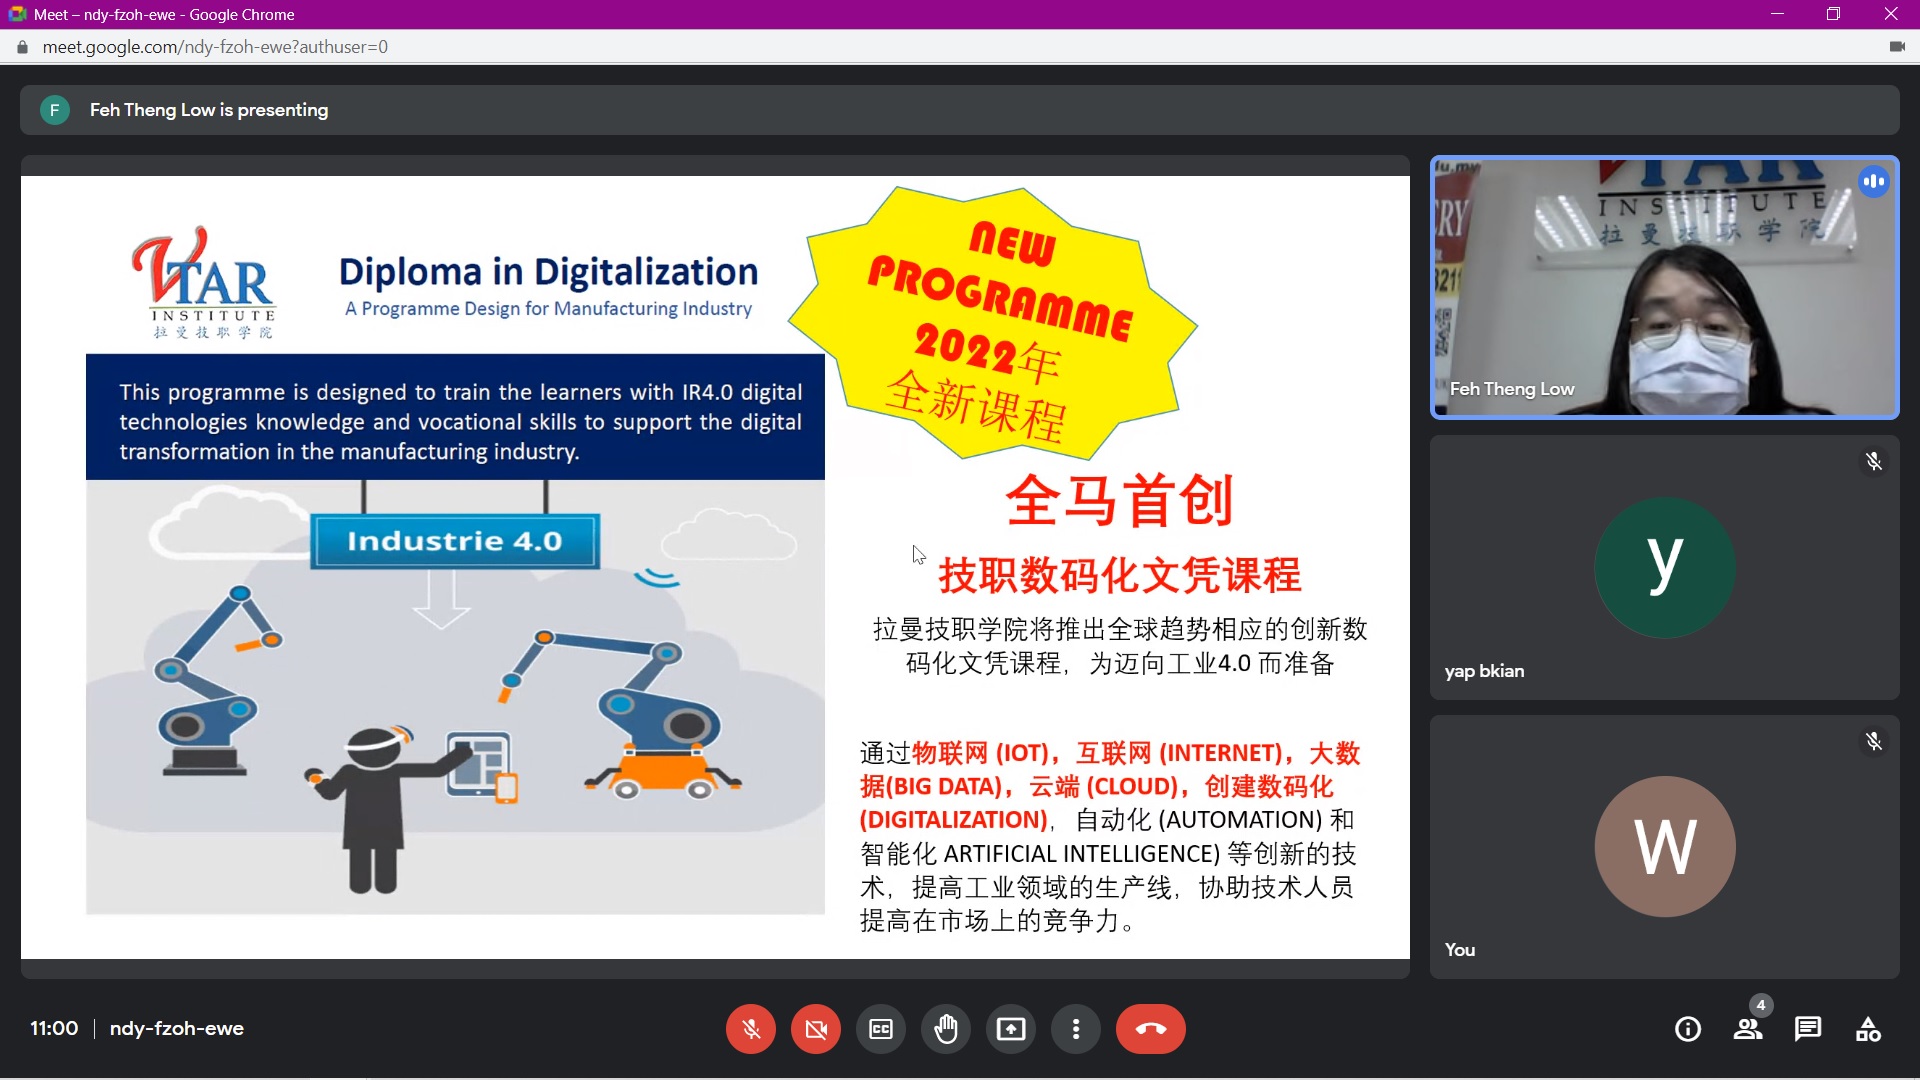Click the brown 'W' avatar
This screenshot has height=1080, width=1920.
pyautogui.click(x=1665, y=846)
